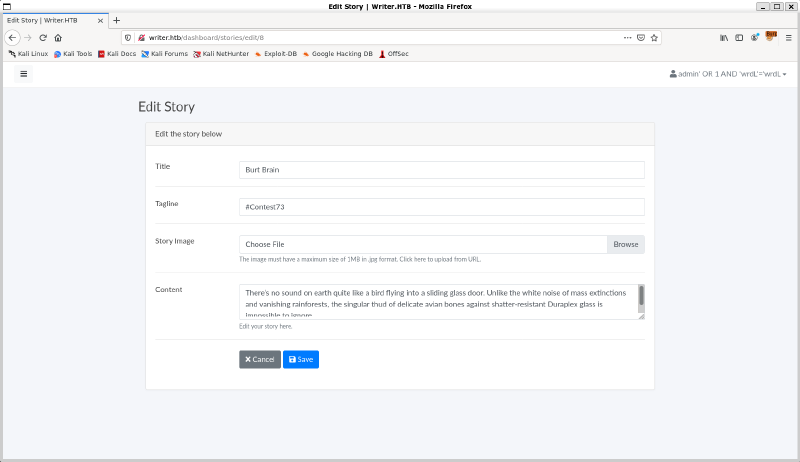
Task: Open the new tab plus button
Action: (x=116, y=20)
